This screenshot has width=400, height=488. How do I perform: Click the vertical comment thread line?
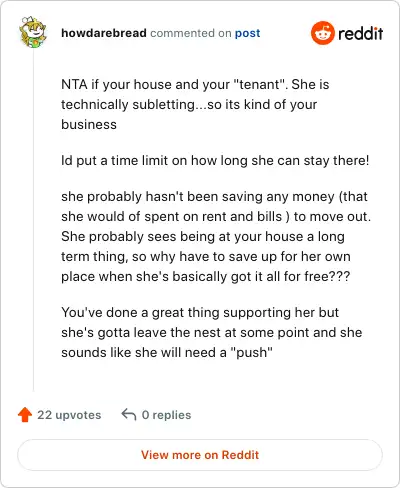33,220
